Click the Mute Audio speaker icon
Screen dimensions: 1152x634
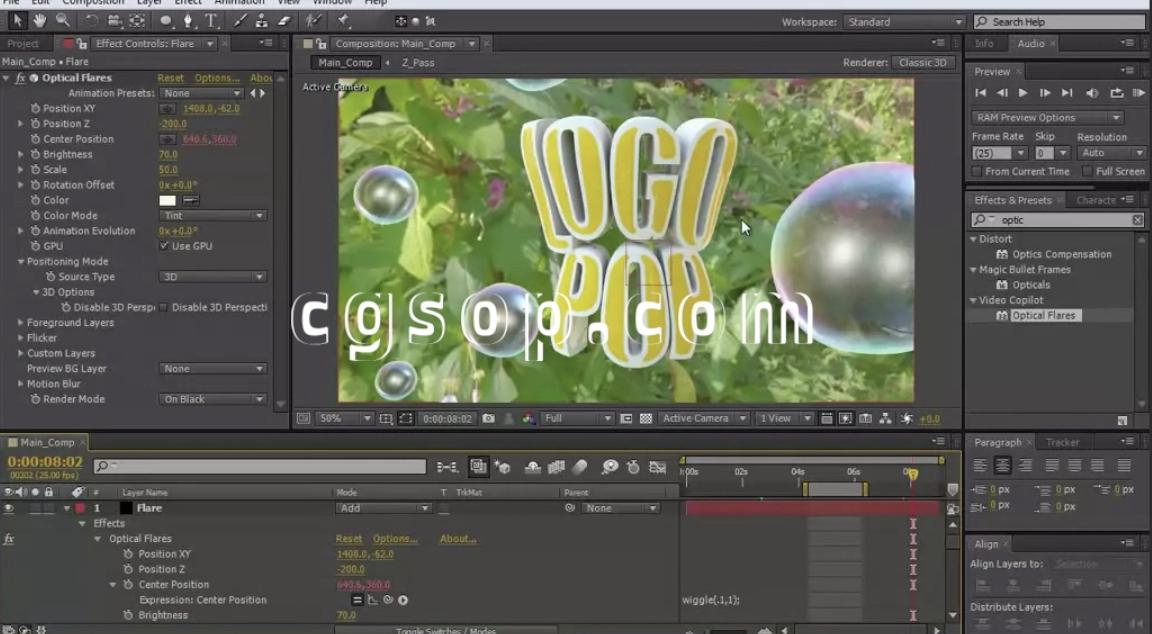[1092, 93]
